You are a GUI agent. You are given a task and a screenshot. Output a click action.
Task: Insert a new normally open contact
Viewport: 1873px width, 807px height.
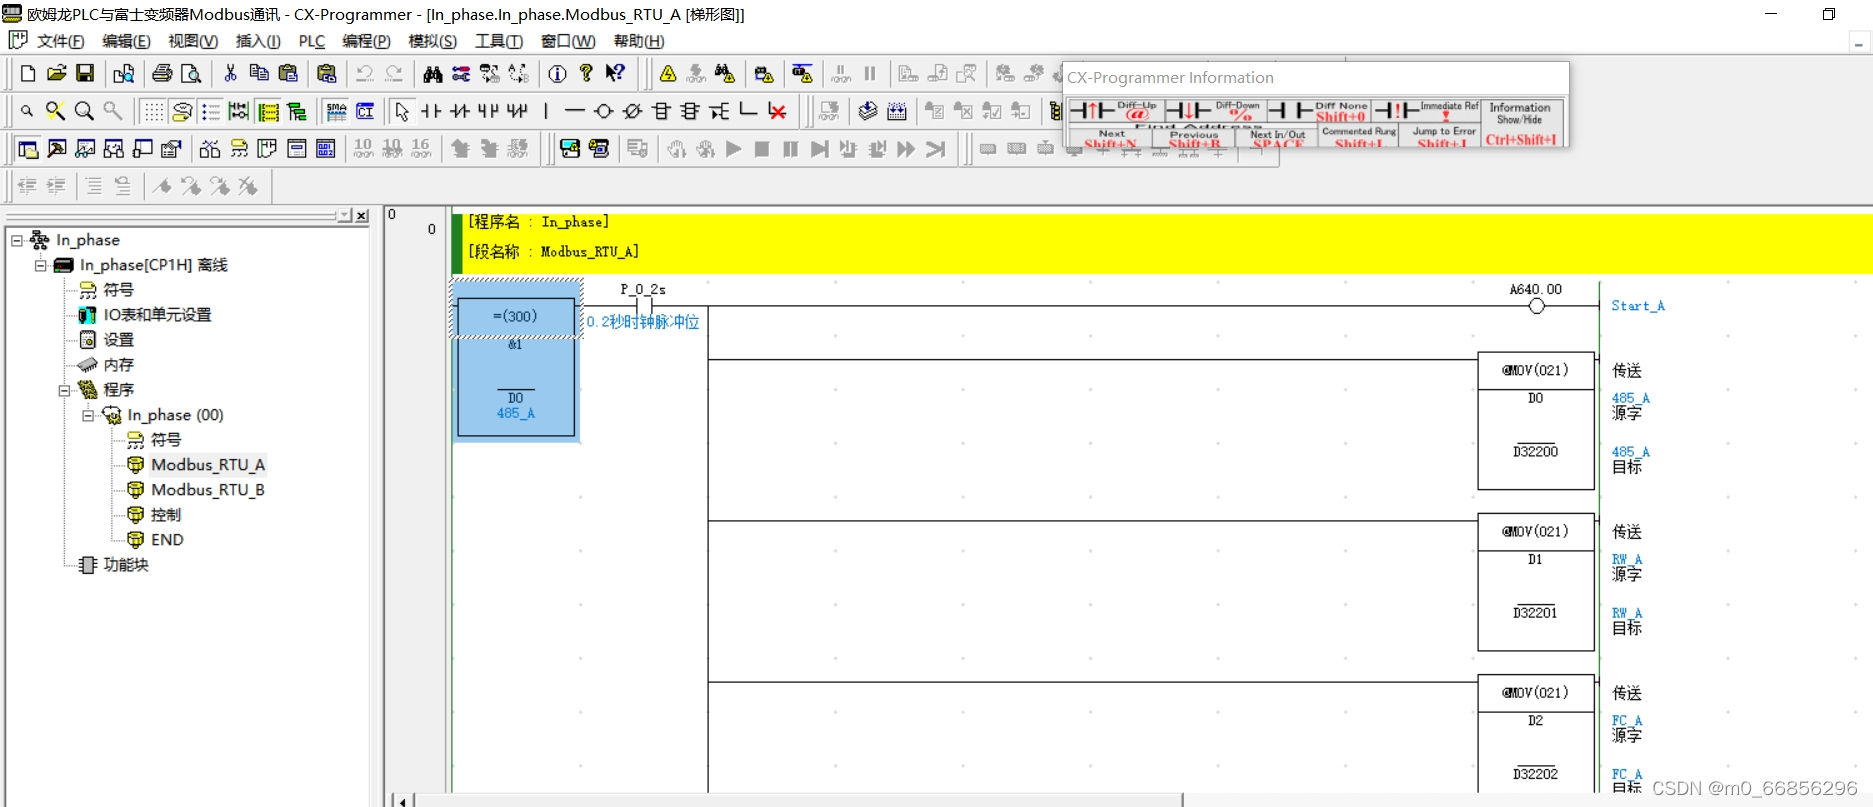pos(431,111)
